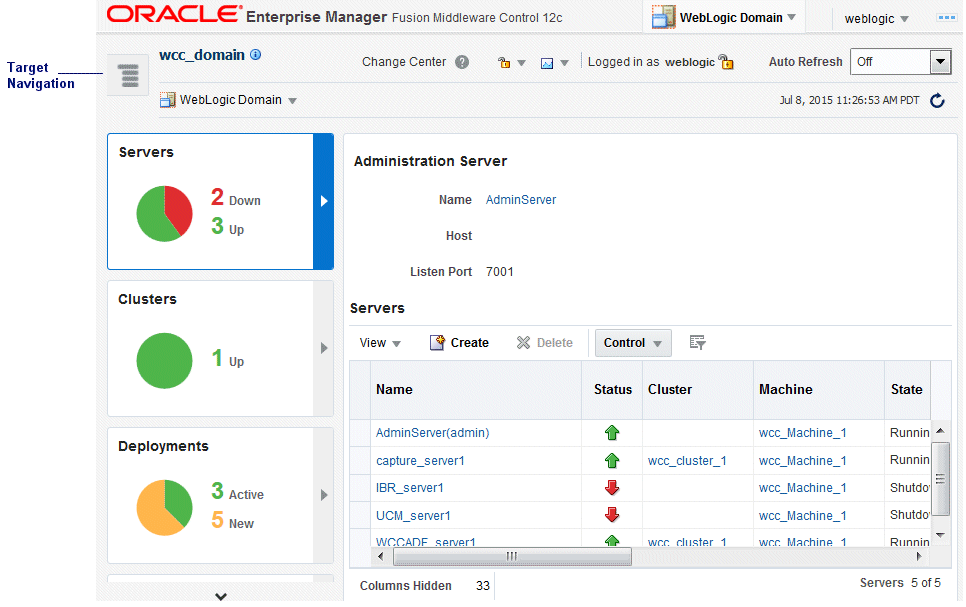Viewport: 966px width, 607px height.
Task: Click the Columns Hidden 33 value
Action: (482, 585)
